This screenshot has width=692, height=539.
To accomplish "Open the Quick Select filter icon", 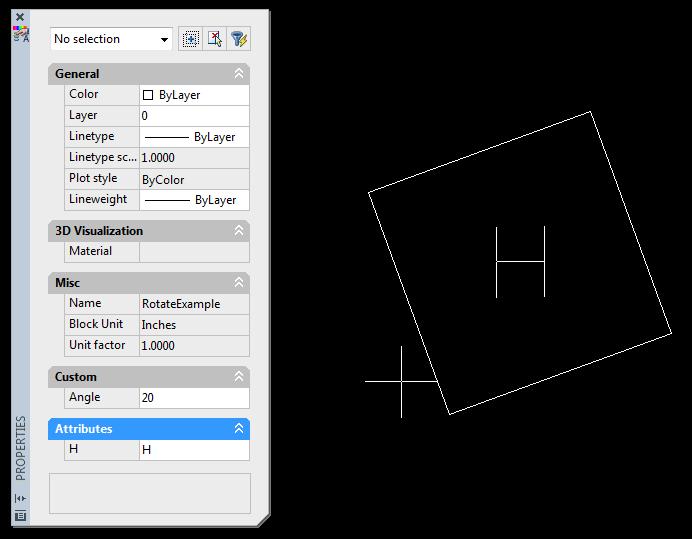I will point(239,39).
